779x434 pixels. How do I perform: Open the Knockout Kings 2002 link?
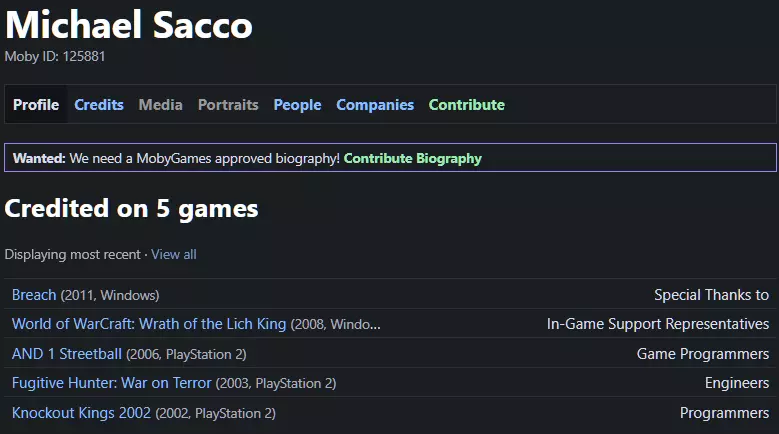click(81, 413)
